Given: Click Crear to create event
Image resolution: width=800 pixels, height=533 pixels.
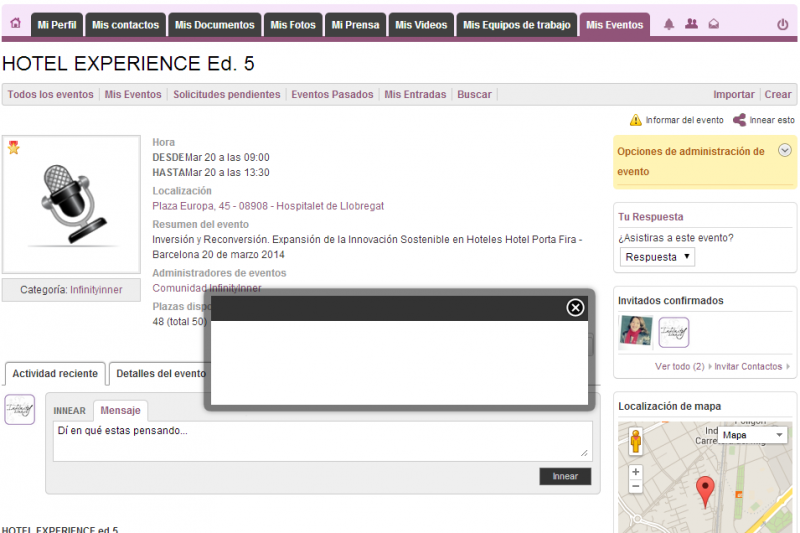Looking at the screenshot, I should pyautogui.click(x=778, y=94).
